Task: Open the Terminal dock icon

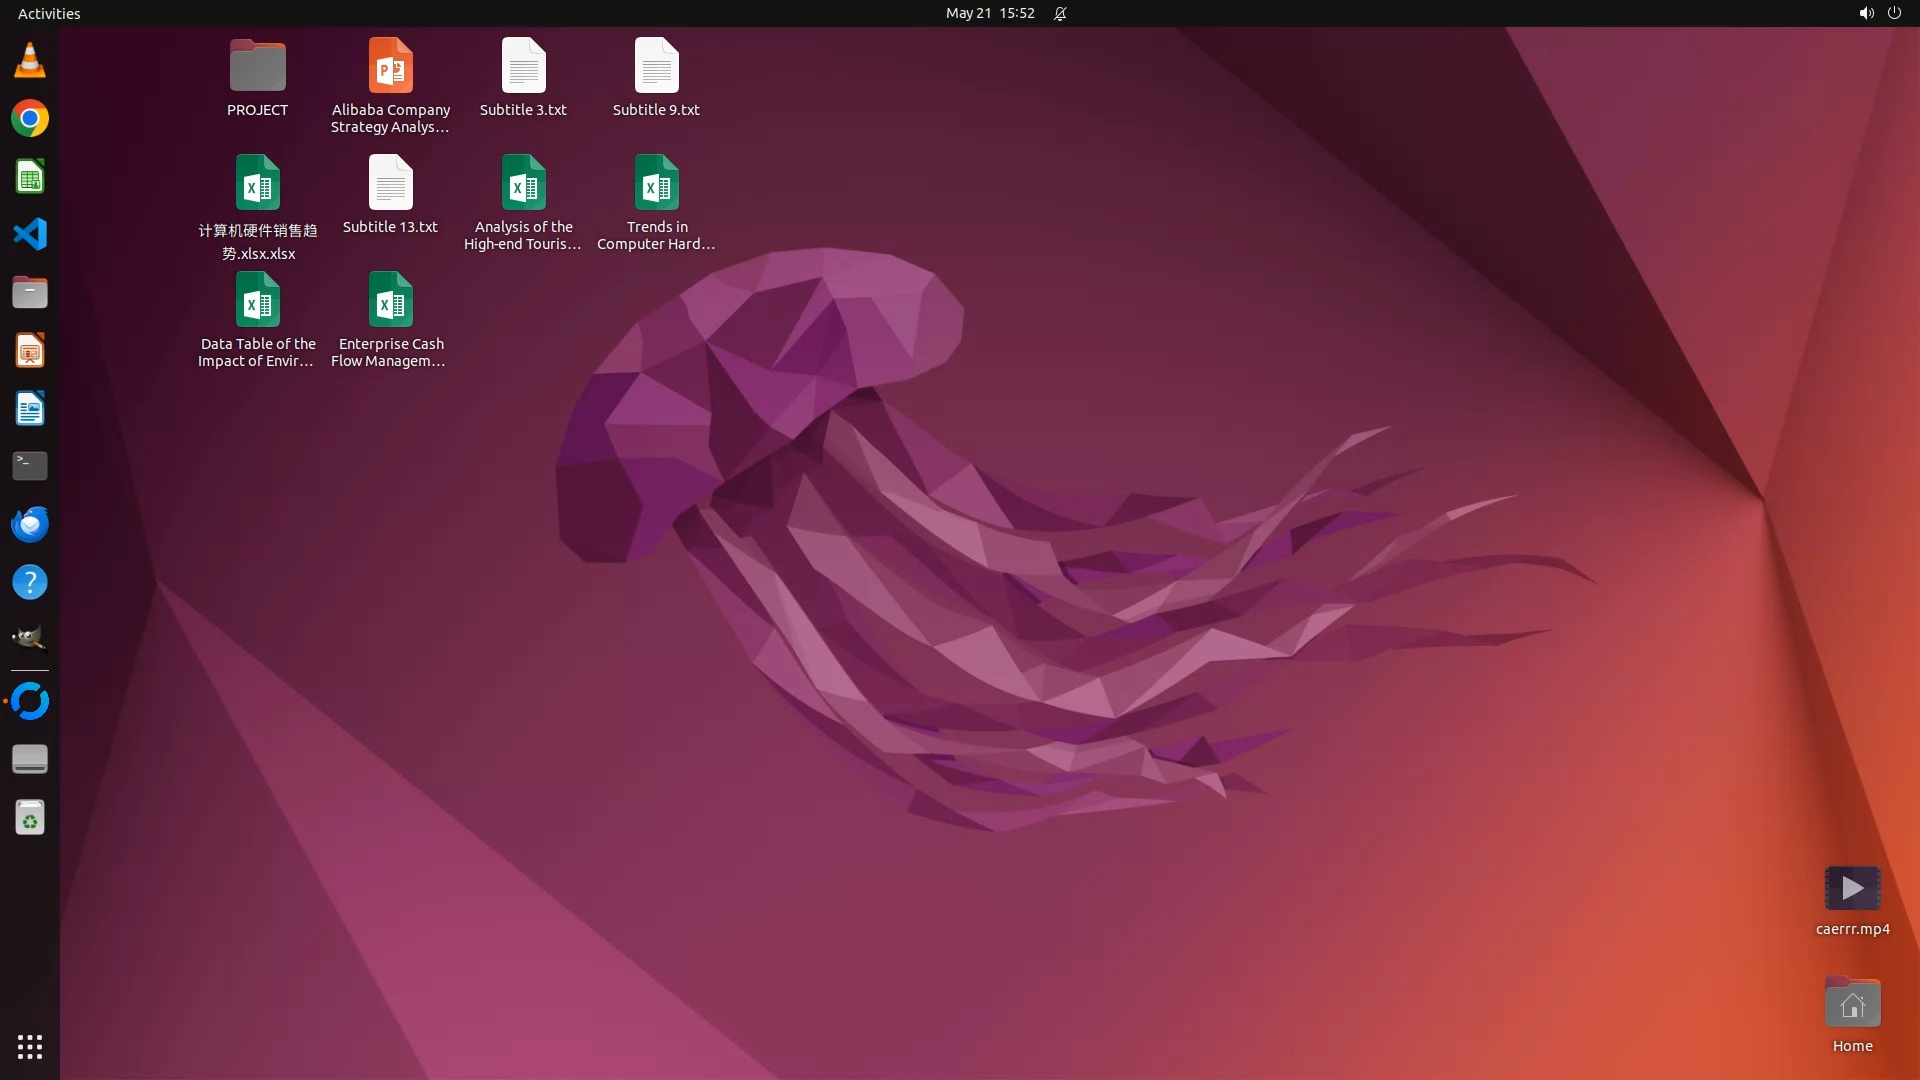Action: click(30, 466)
